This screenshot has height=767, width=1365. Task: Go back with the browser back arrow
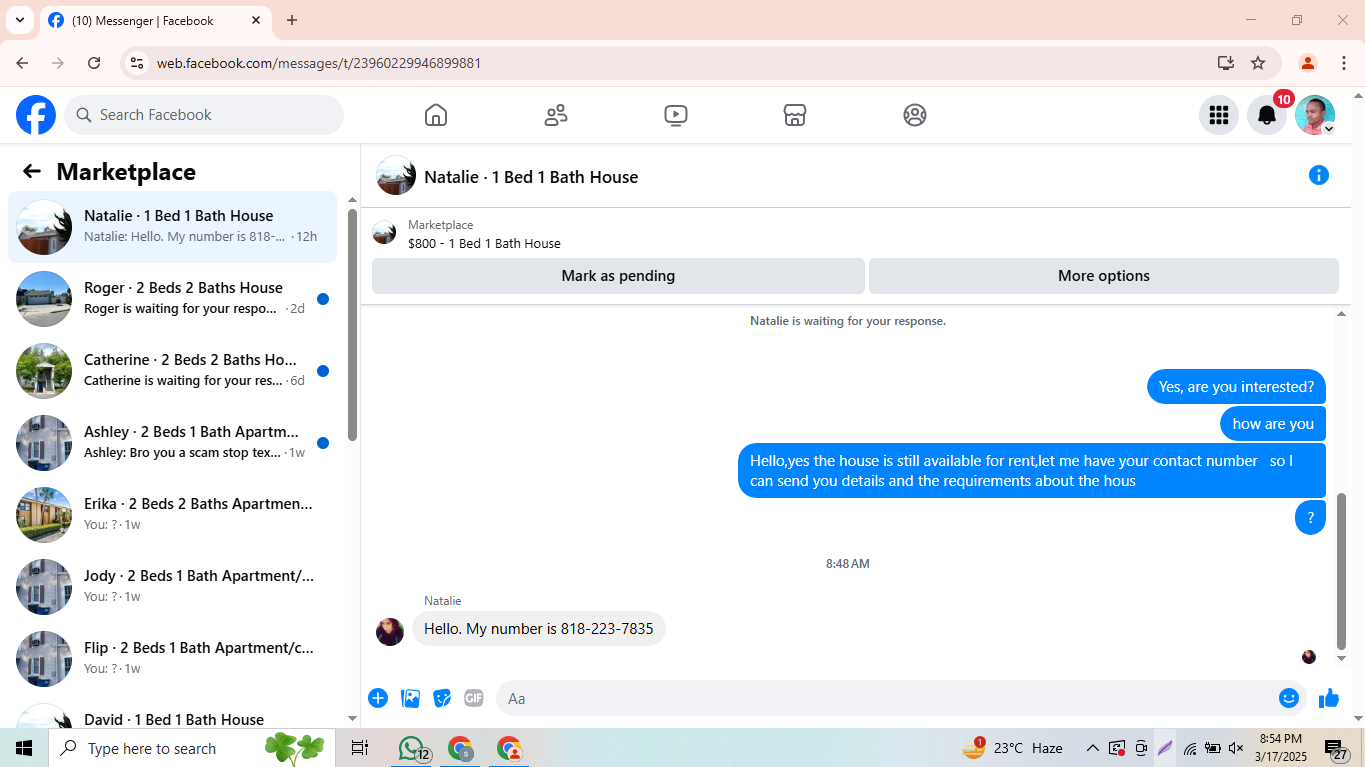click(x=22, y=63)
